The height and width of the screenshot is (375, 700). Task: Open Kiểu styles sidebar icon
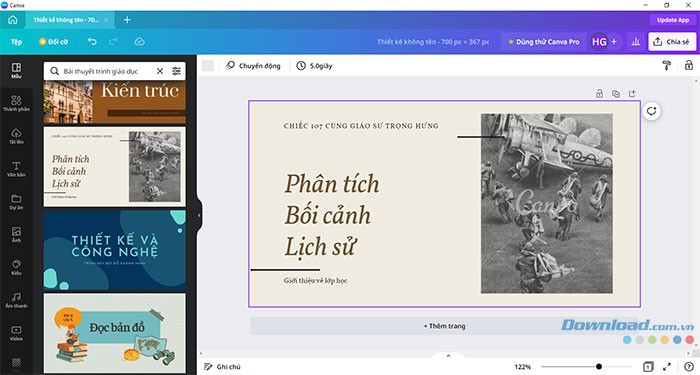(x=16, y=267)
